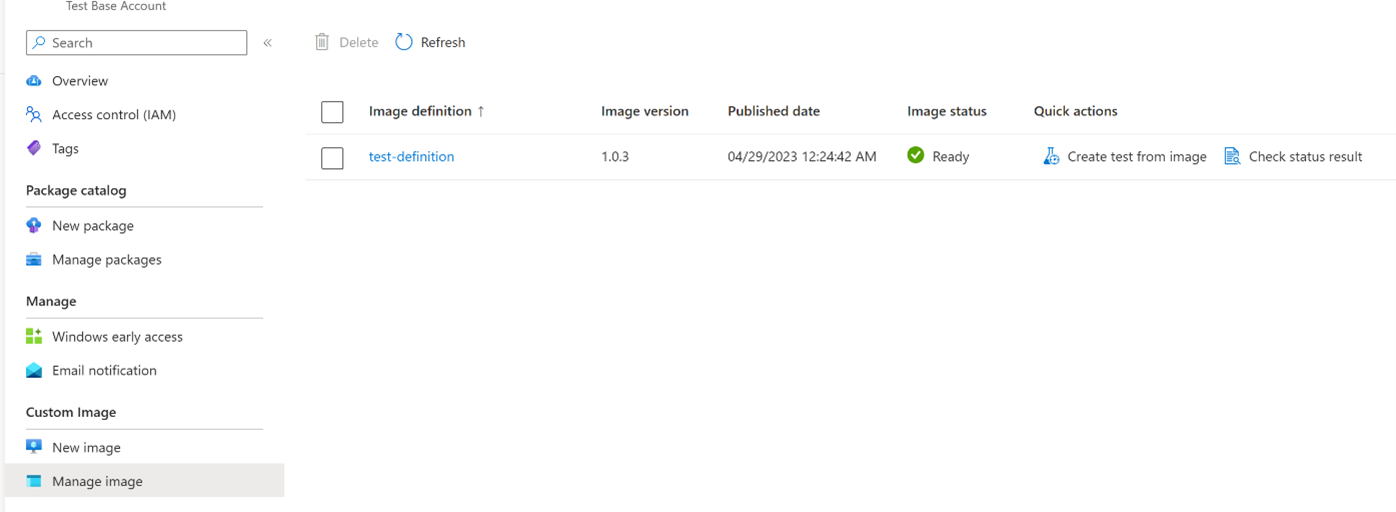Open the test-definition link
The image size is (1396, 512).
tap(412, 157)
